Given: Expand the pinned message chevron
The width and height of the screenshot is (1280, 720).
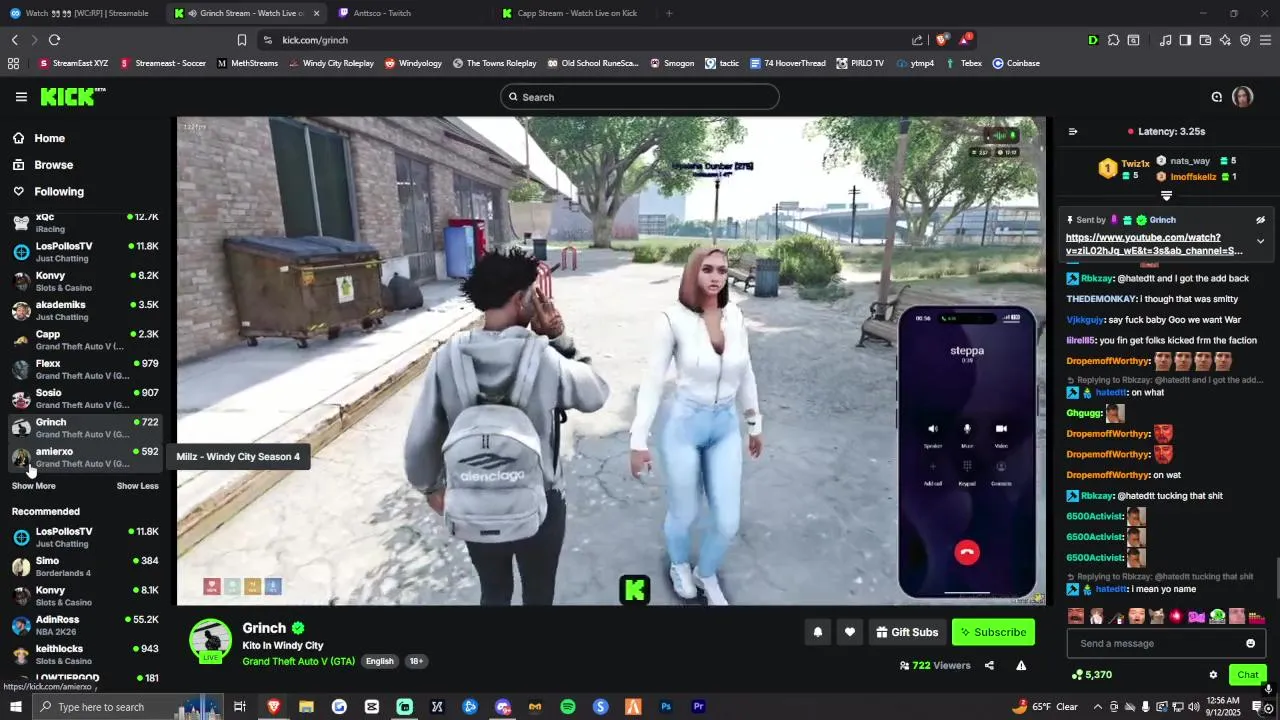Looking at the screenshot, I should point(1260,241).
